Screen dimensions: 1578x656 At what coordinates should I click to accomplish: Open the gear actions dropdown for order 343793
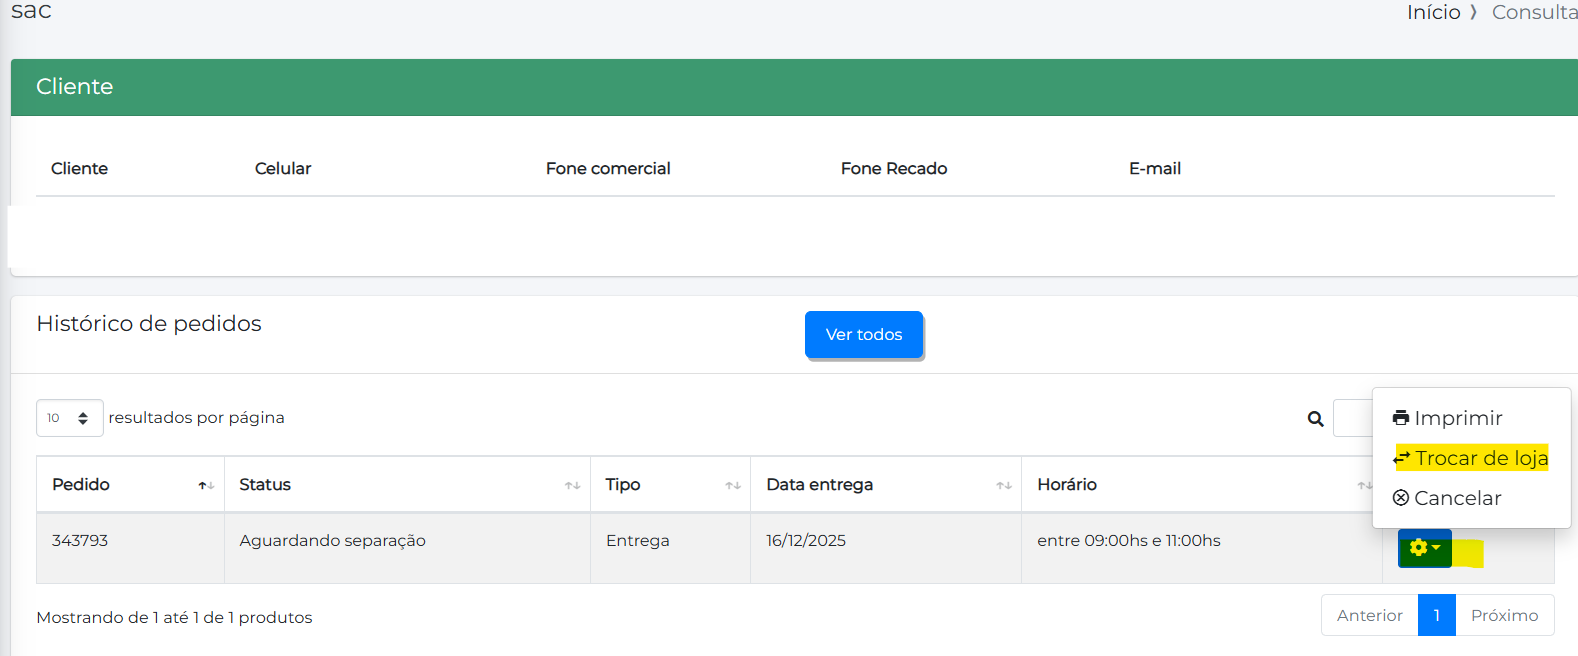point(1424,548)
